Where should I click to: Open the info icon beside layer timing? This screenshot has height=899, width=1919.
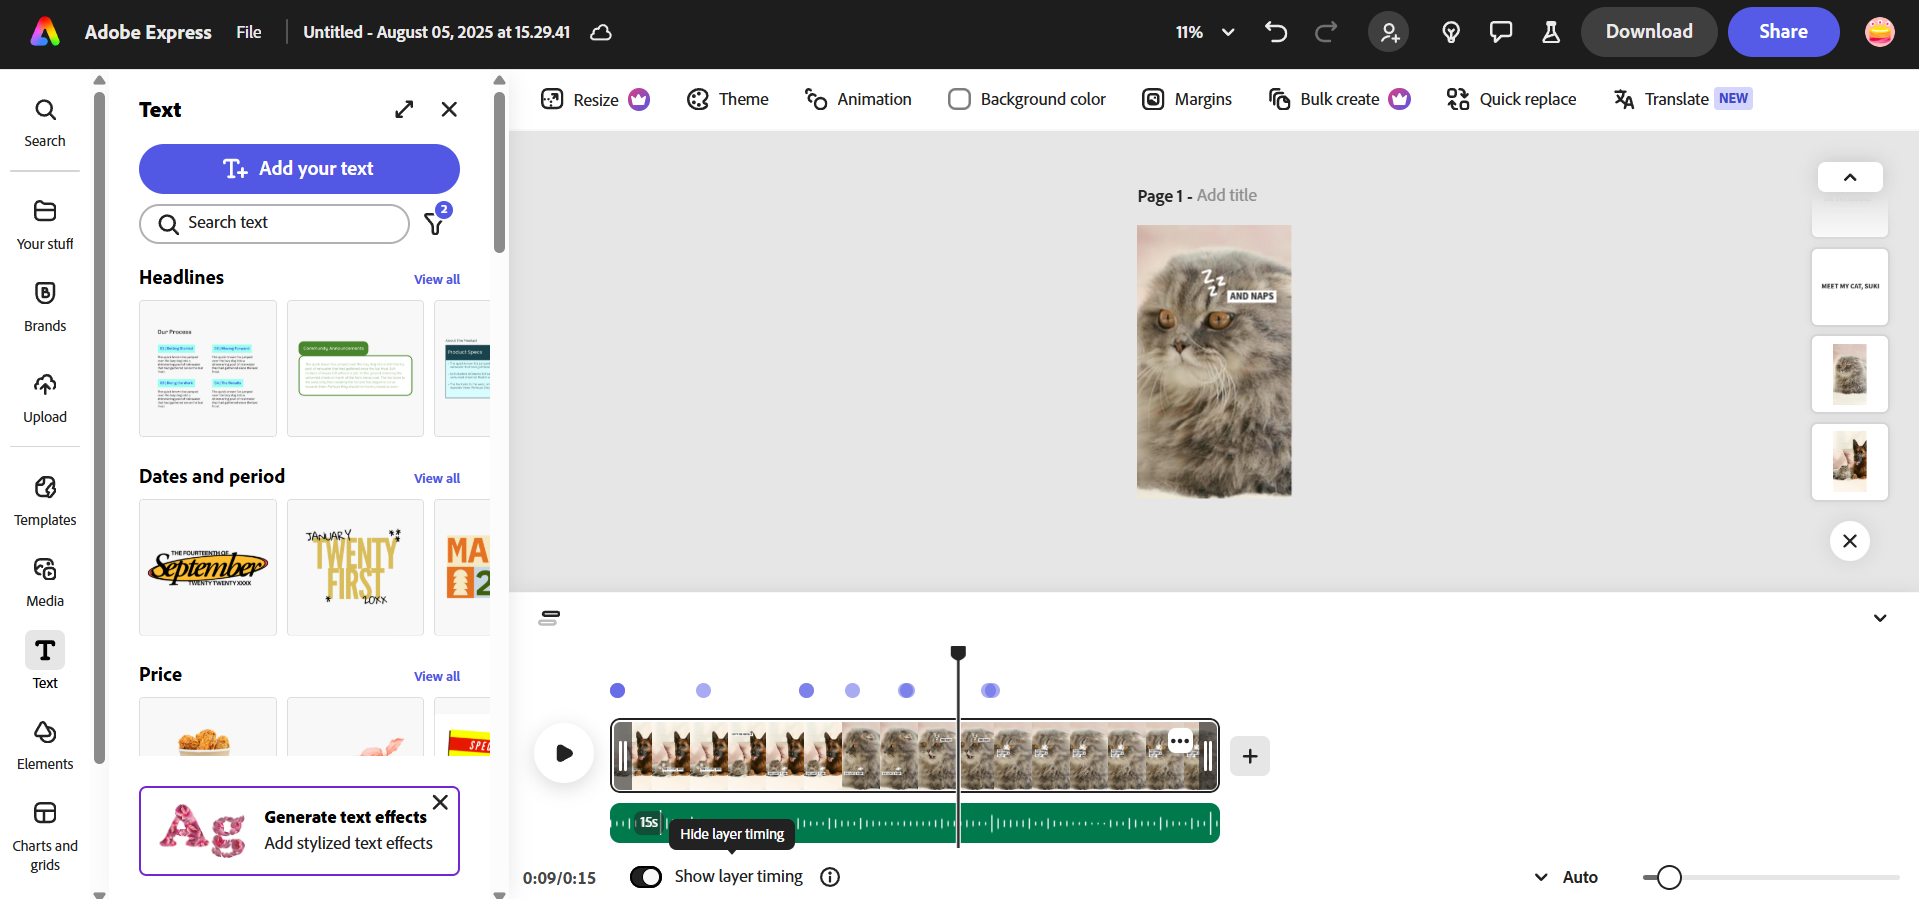[830, 877]
